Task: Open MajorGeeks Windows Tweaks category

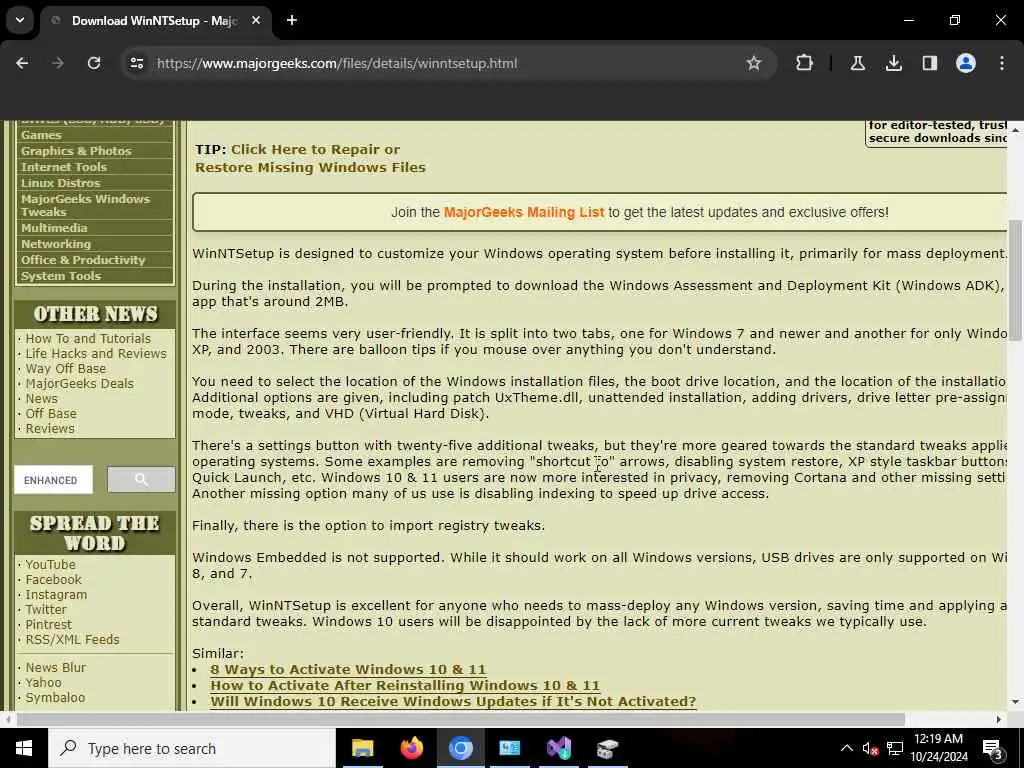Action: [85, 205]
